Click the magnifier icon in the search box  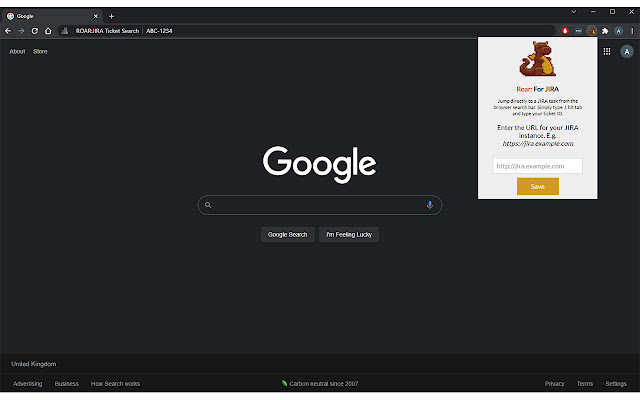click(208, 205)
